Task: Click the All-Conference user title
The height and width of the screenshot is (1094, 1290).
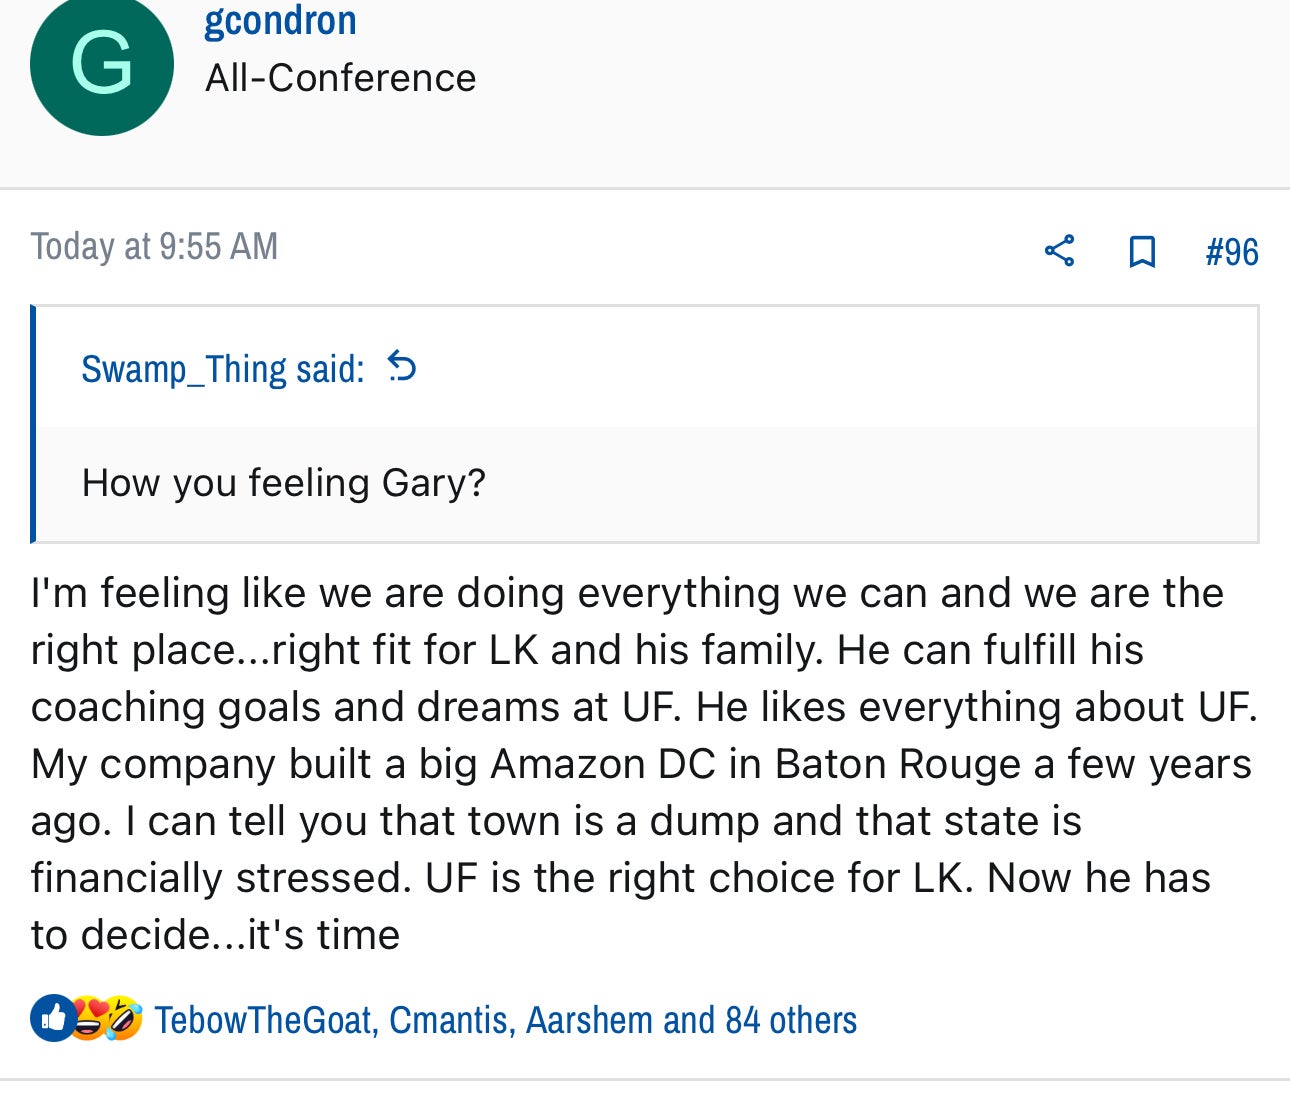Action: (340, 78)
